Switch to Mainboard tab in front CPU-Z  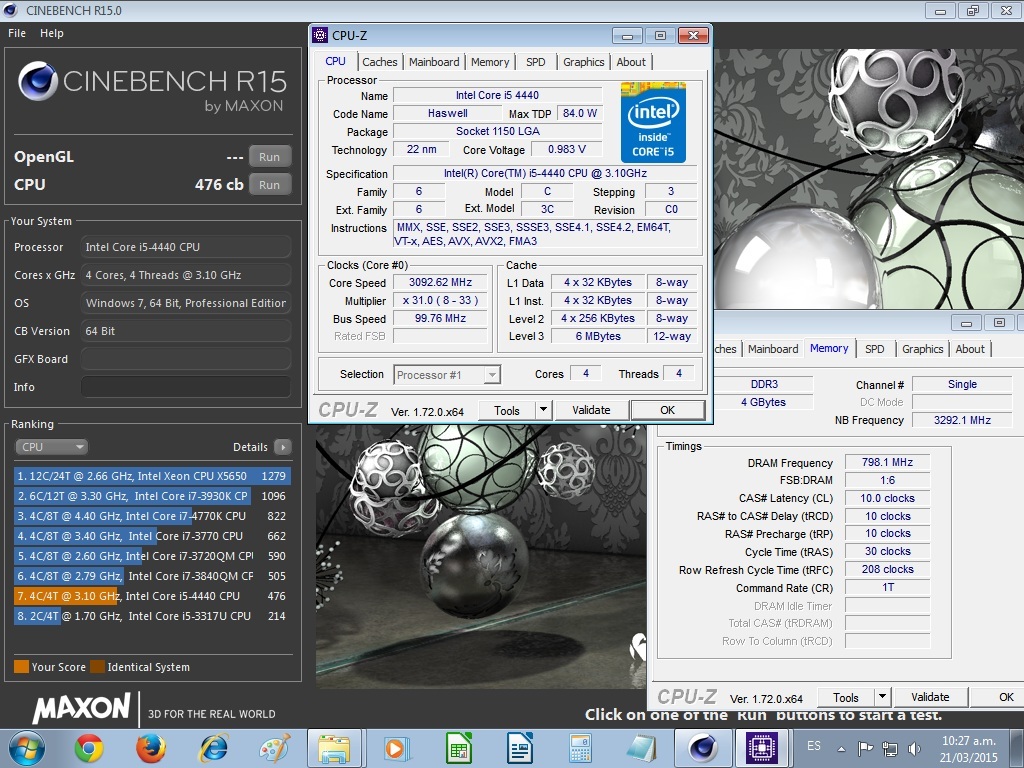434,62
